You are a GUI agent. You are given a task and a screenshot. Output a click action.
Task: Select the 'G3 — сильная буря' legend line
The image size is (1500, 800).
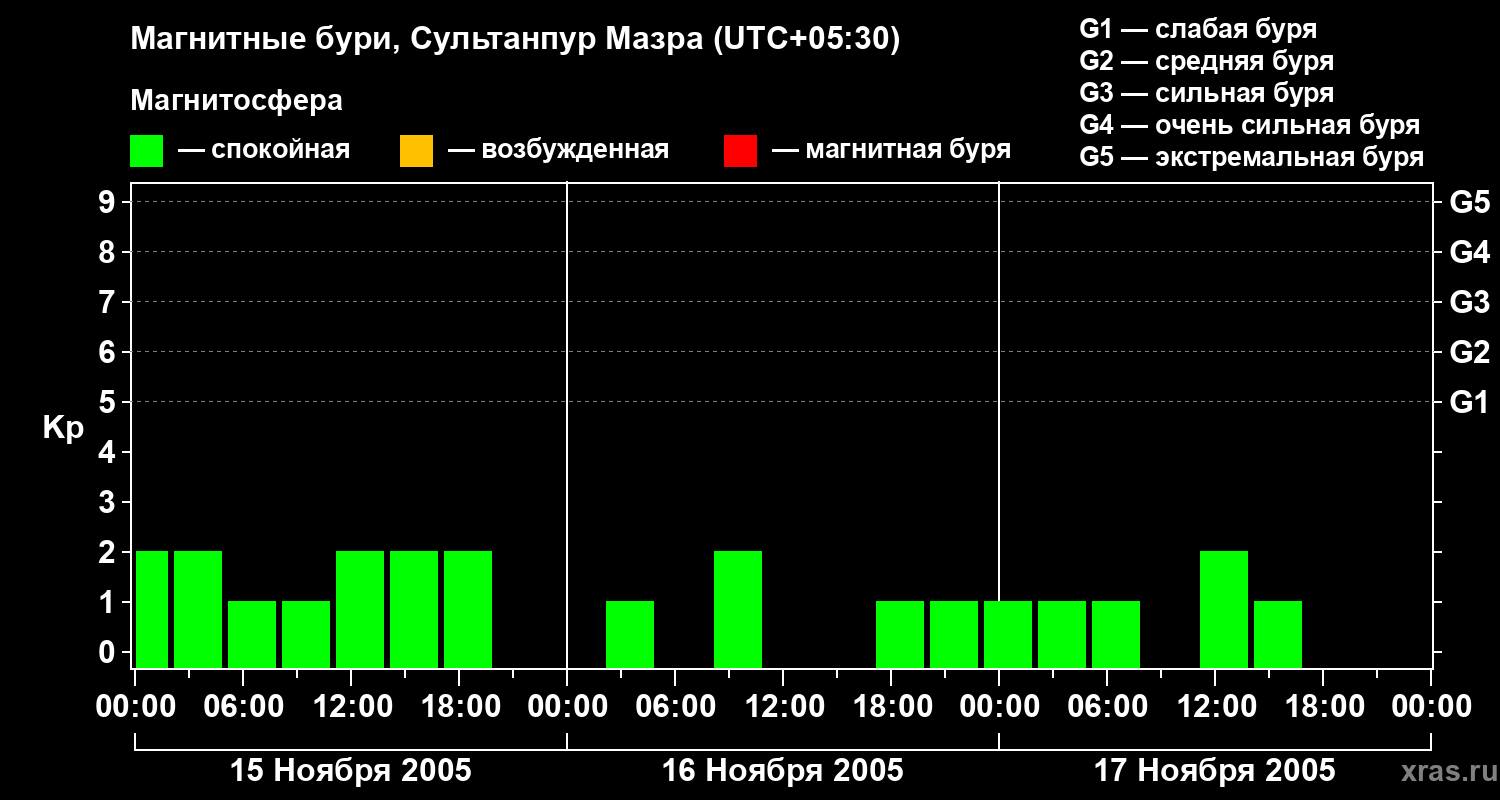tap(1207, 93)
